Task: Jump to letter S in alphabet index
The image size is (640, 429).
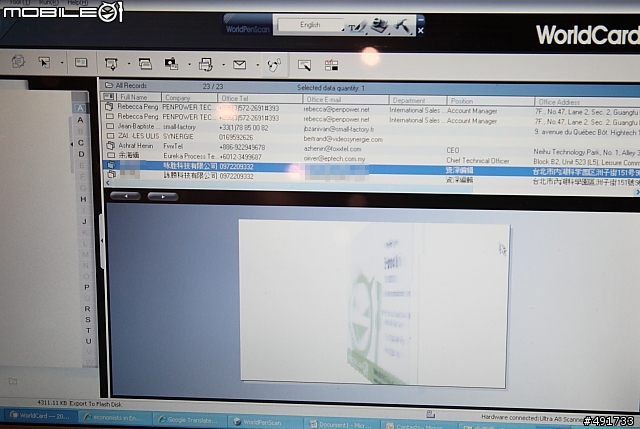Action: pos(88,320)
